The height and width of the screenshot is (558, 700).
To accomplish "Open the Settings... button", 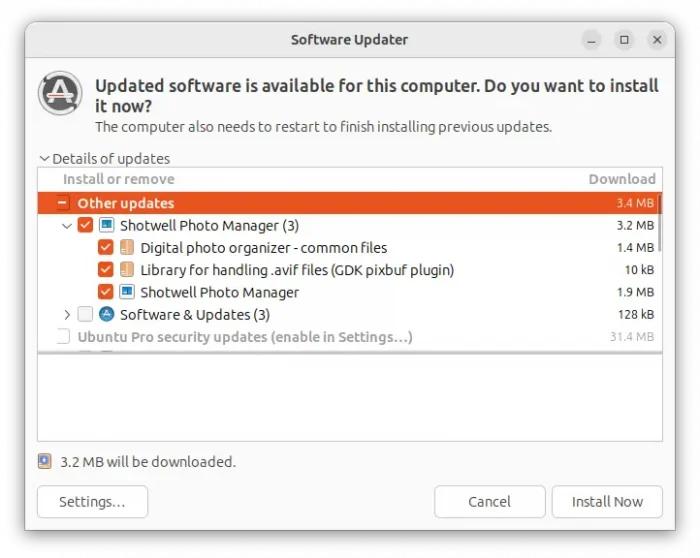I will point(92,502).
